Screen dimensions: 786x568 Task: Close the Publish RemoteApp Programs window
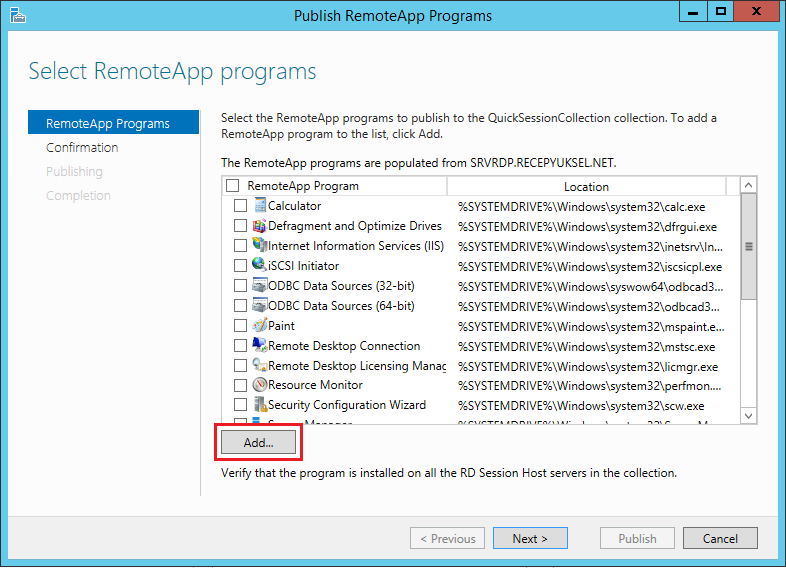point(756,12)
